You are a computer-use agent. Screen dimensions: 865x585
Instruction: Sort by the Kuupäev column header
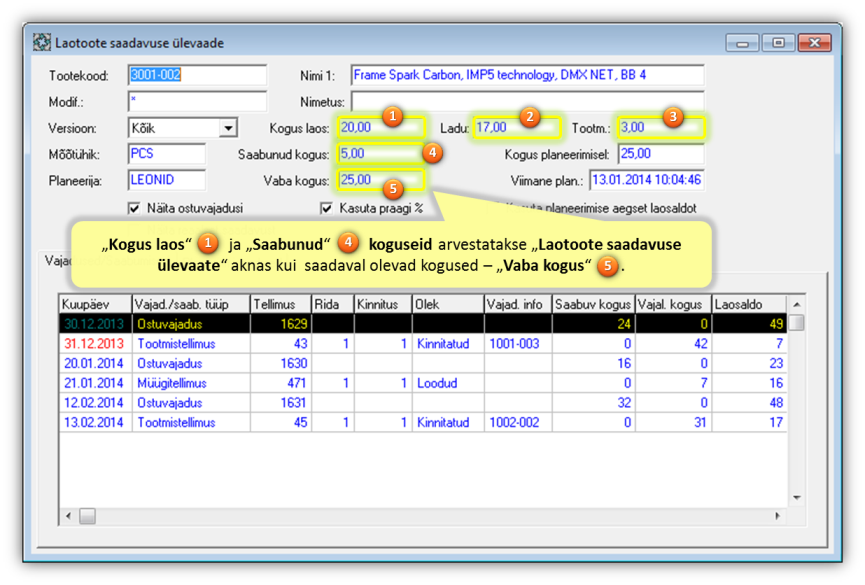(x=95, y=304)
